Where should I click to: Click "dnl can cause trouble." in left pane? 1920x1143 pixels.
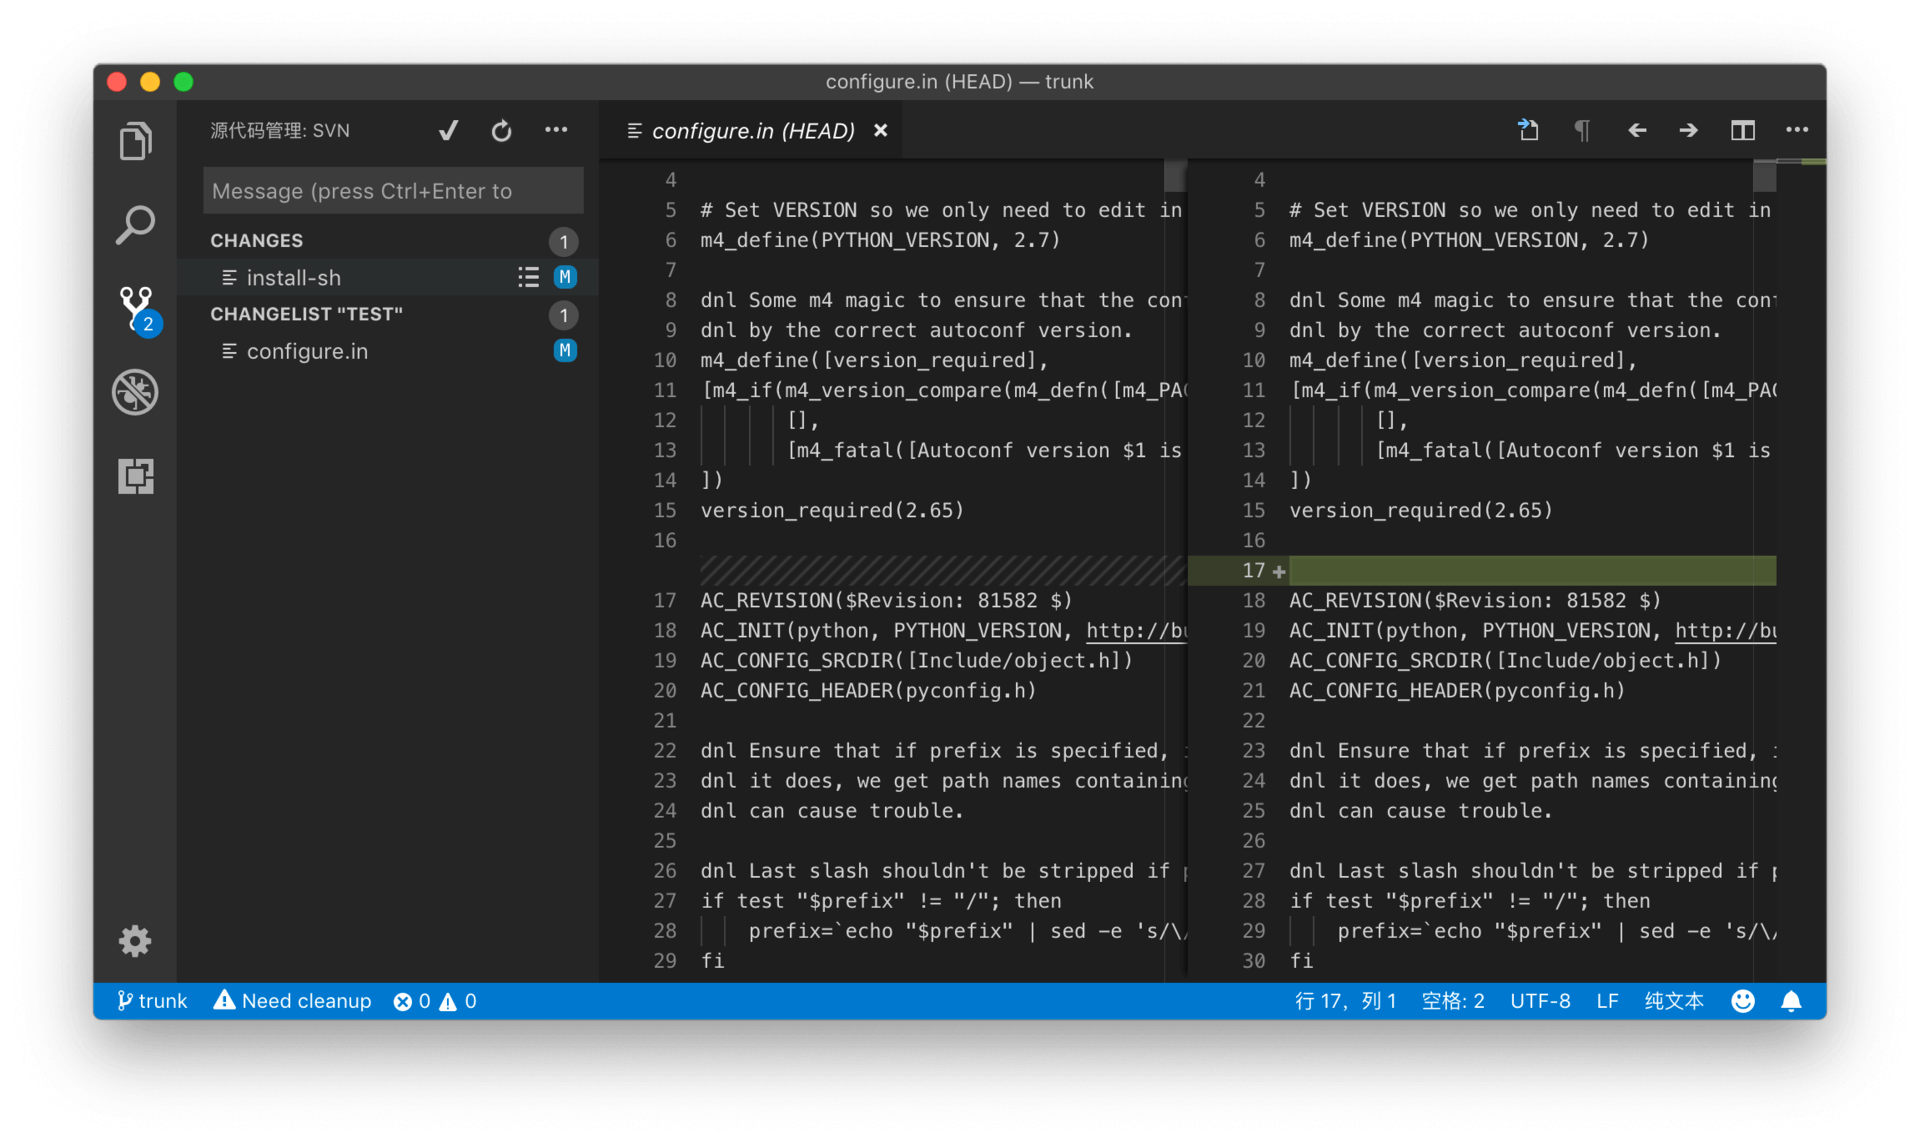[832, 811]
